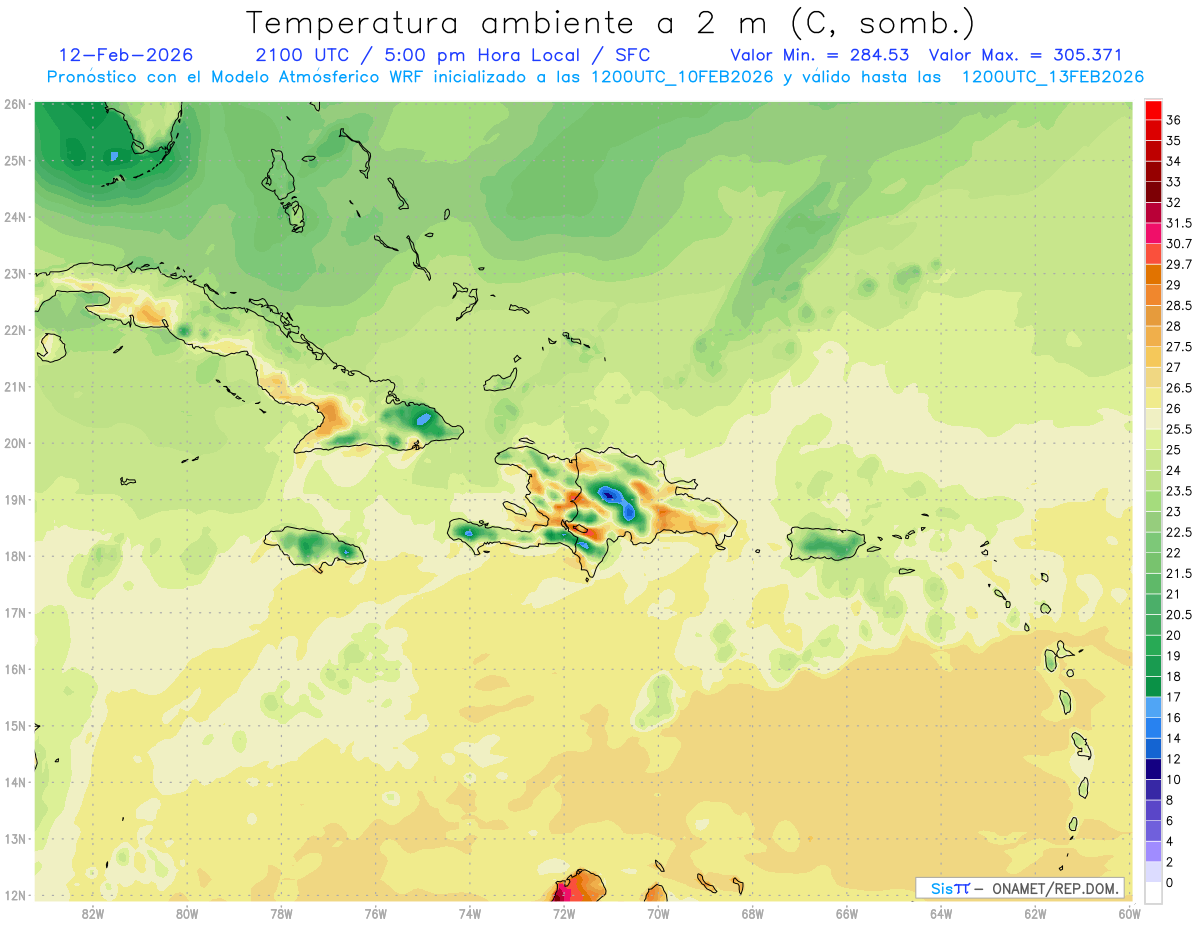
Task: Click the colorbar value 36
Action: (1174, 119)
